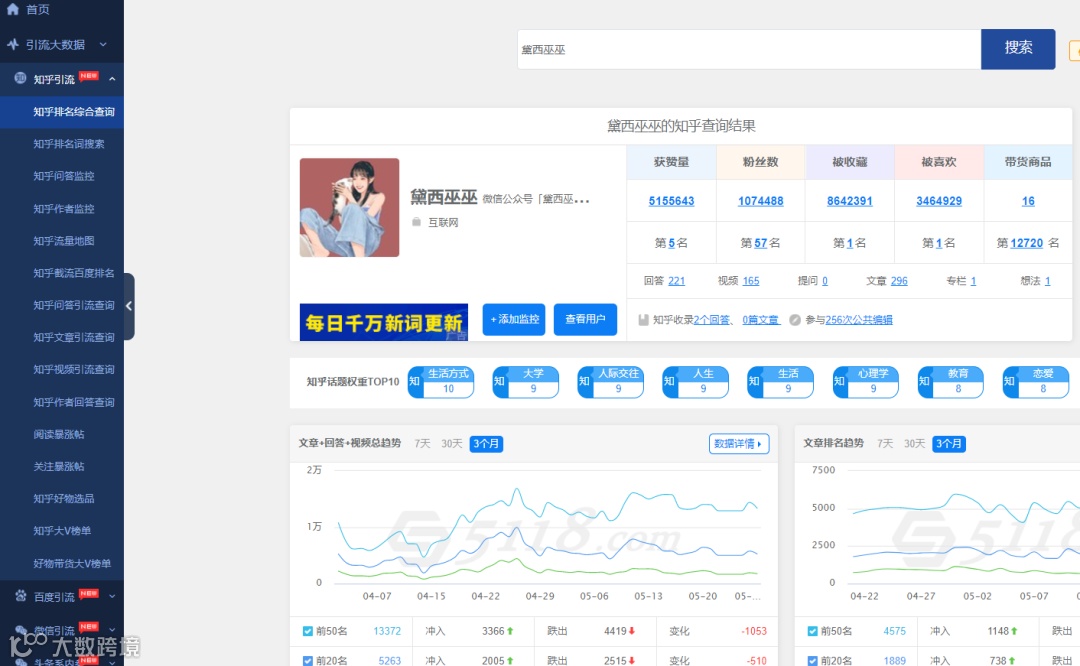Open 知乎作者监控 menu item
Viewport: 1080px width, 666px height.
point(64,209)
